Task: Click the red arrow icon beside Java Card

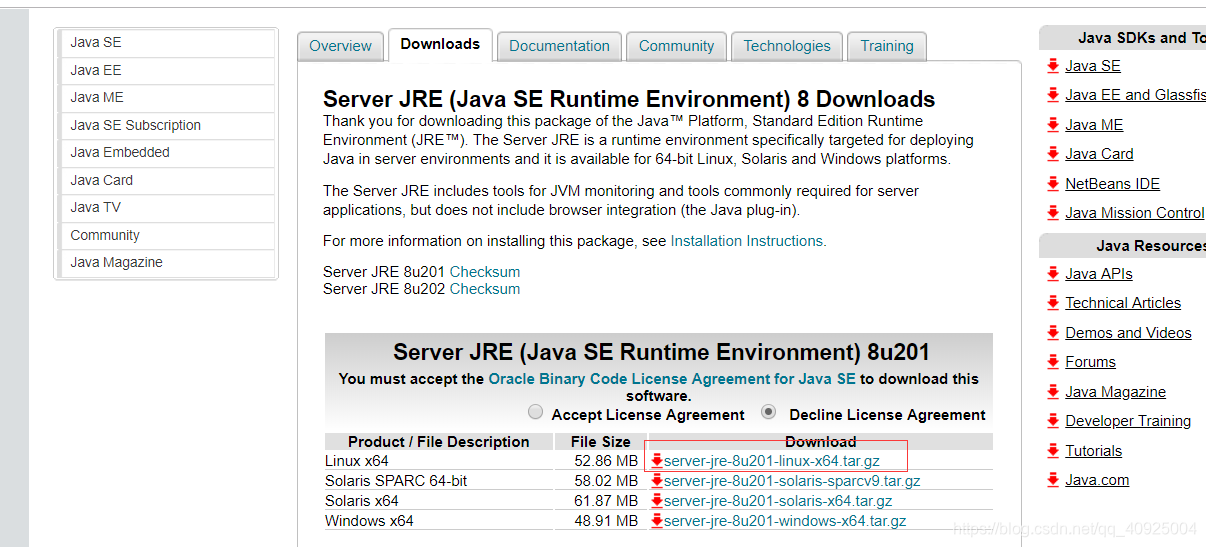Action: point(1053,154)
